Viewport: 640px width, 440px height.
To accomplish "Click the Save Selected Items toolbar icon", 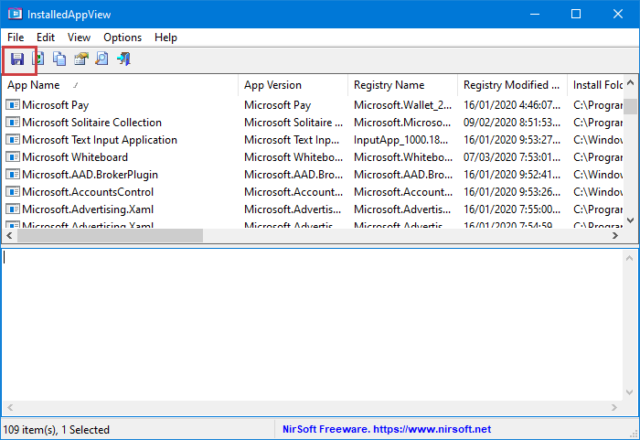I will tap(17, 60).
